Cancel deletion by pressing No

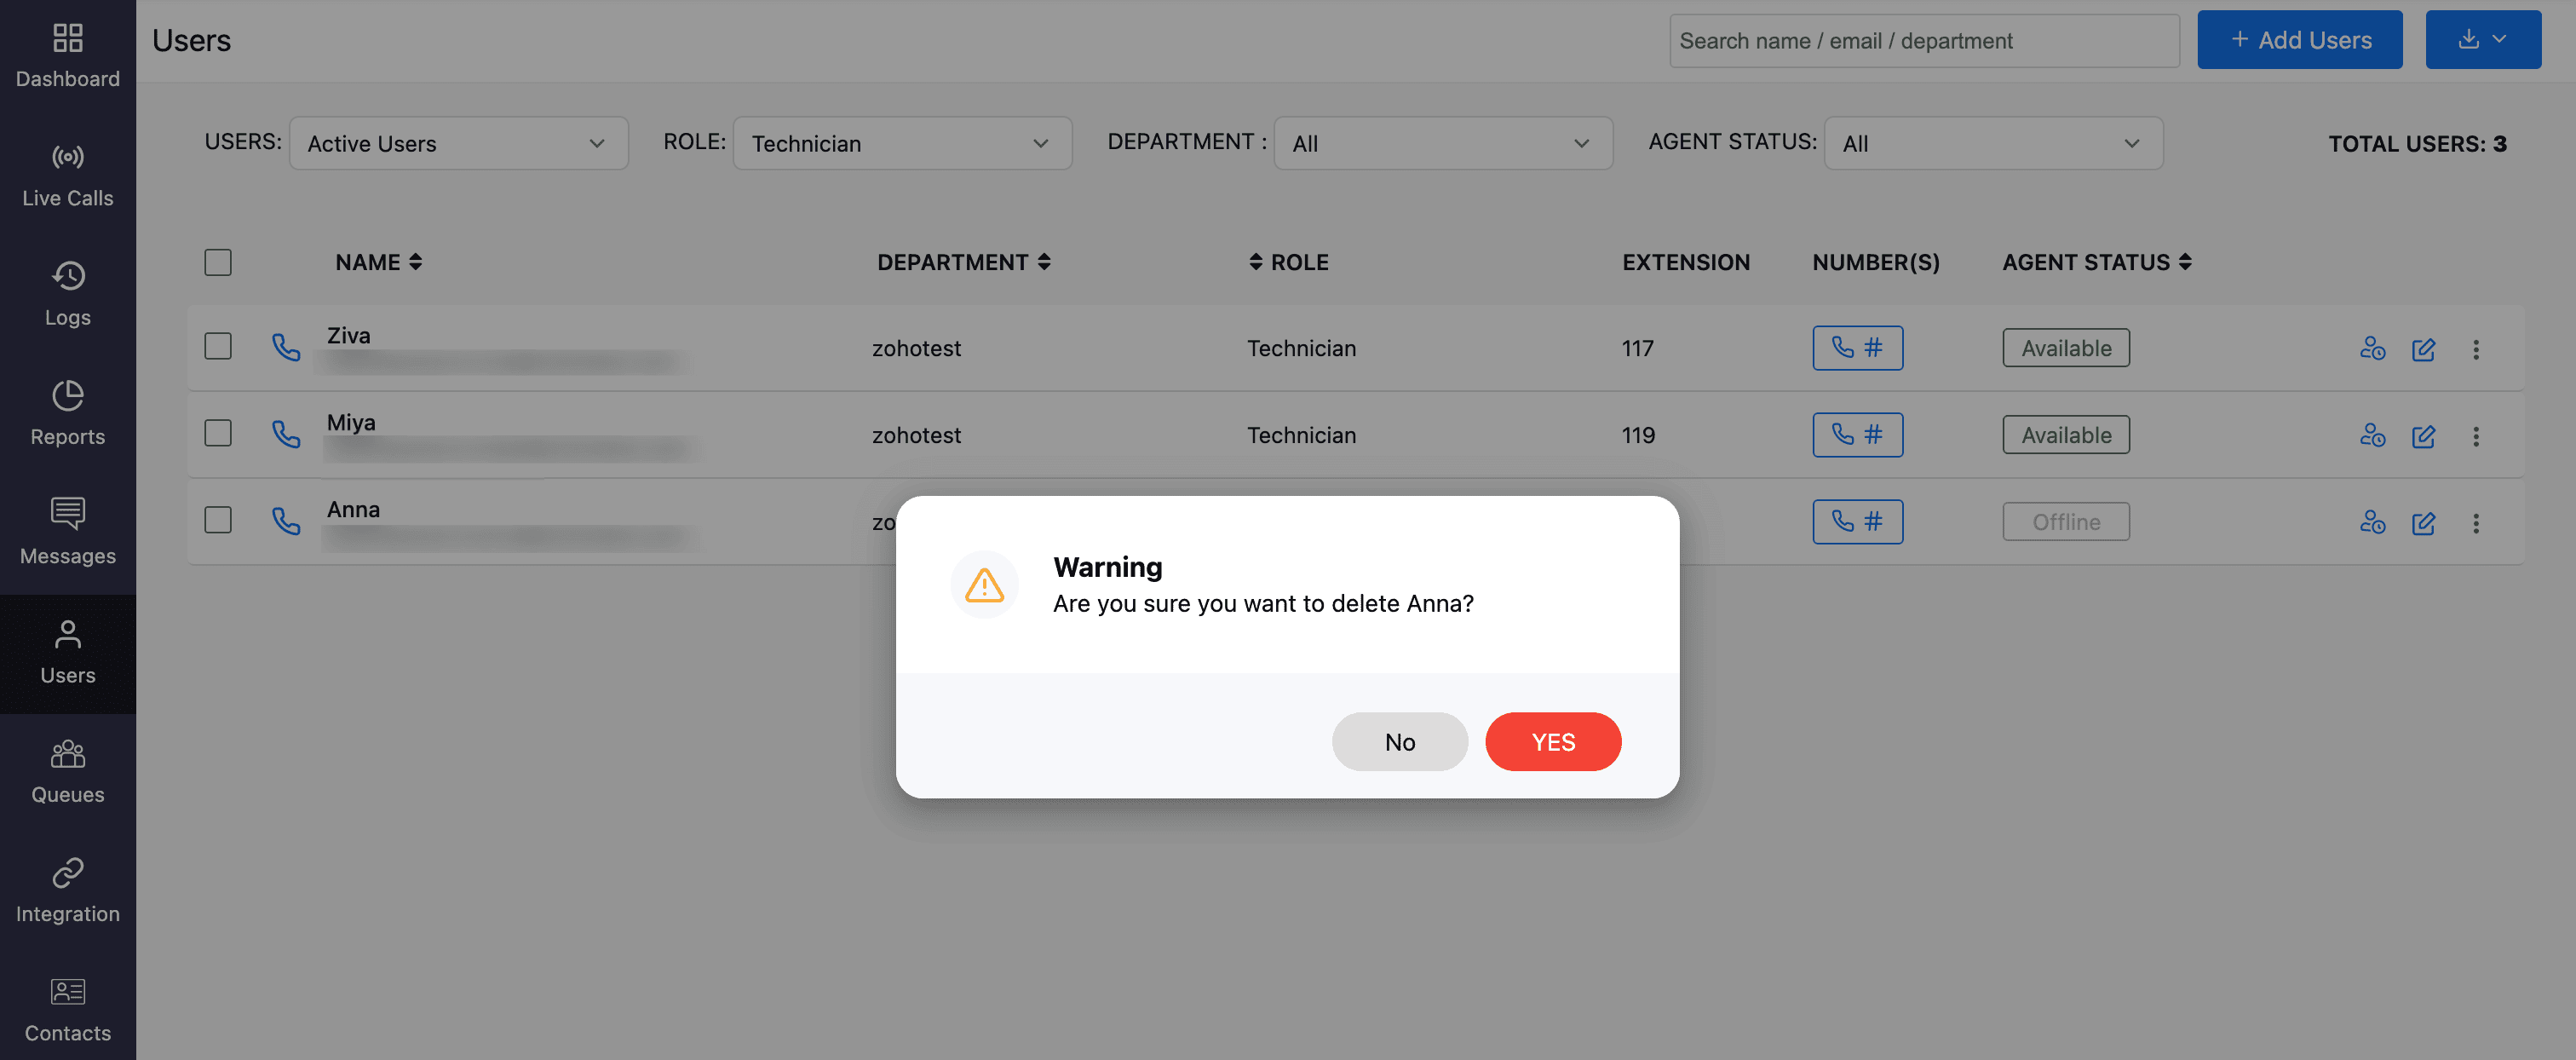(1399, 742)
